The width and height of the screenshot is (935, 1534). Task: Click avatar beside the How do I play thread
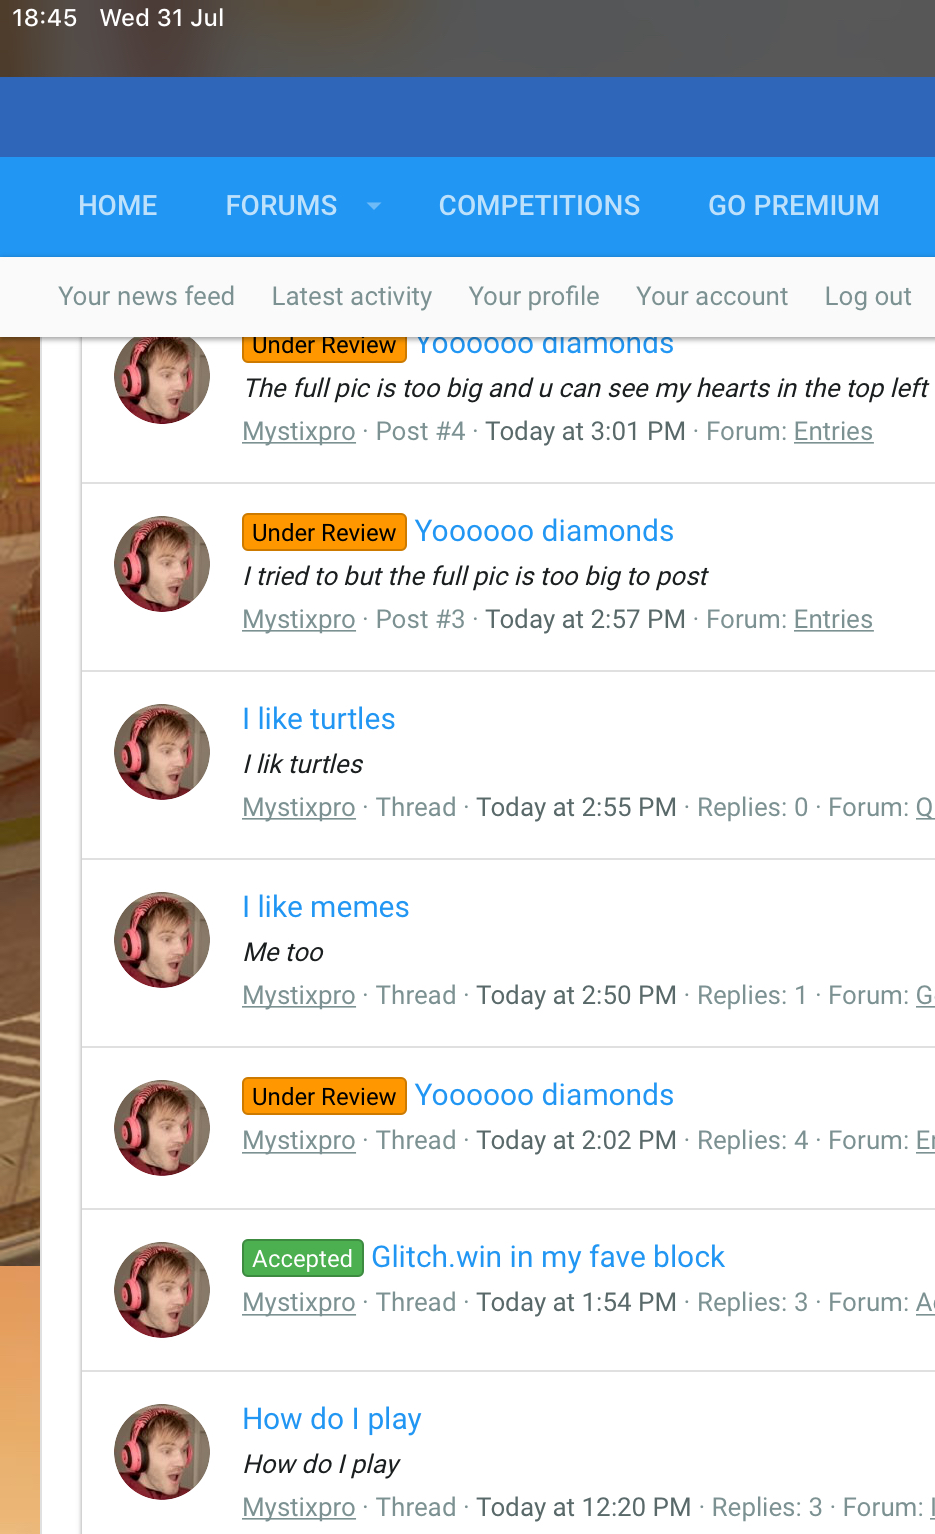point(162,1452)
